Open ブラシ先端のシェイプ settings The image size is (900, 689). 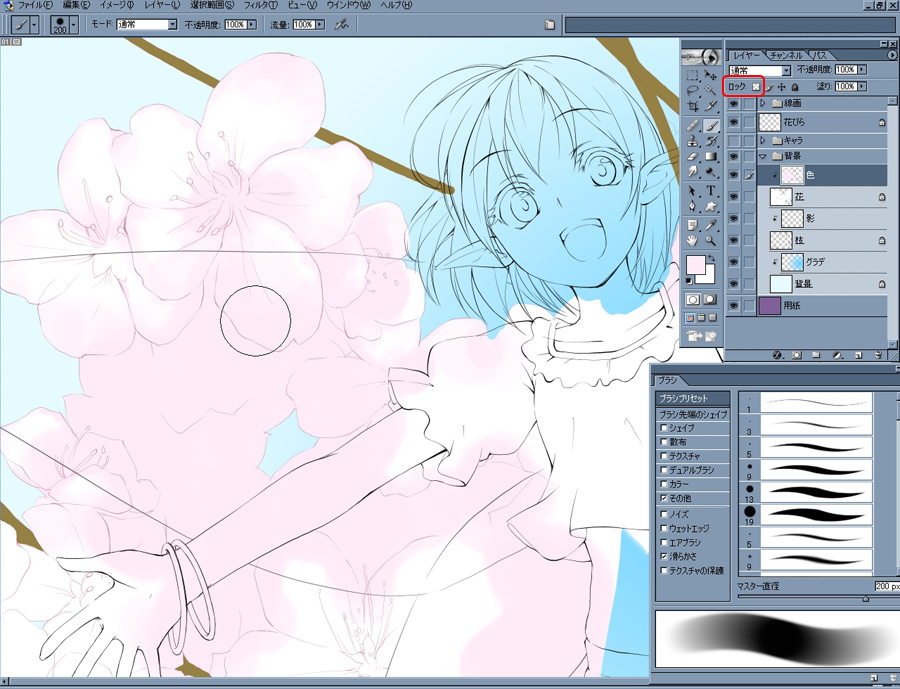pyautogui.click(x=691, y=414)
